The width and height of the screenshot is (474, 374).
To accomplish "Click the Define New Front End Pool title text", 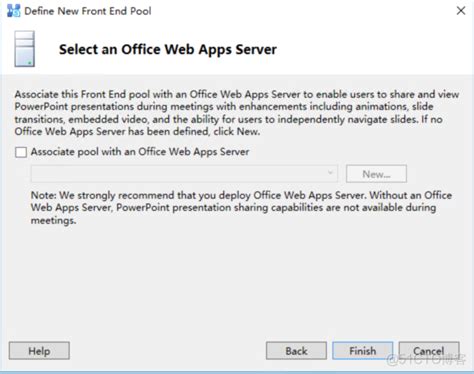I will coord(88,11).
